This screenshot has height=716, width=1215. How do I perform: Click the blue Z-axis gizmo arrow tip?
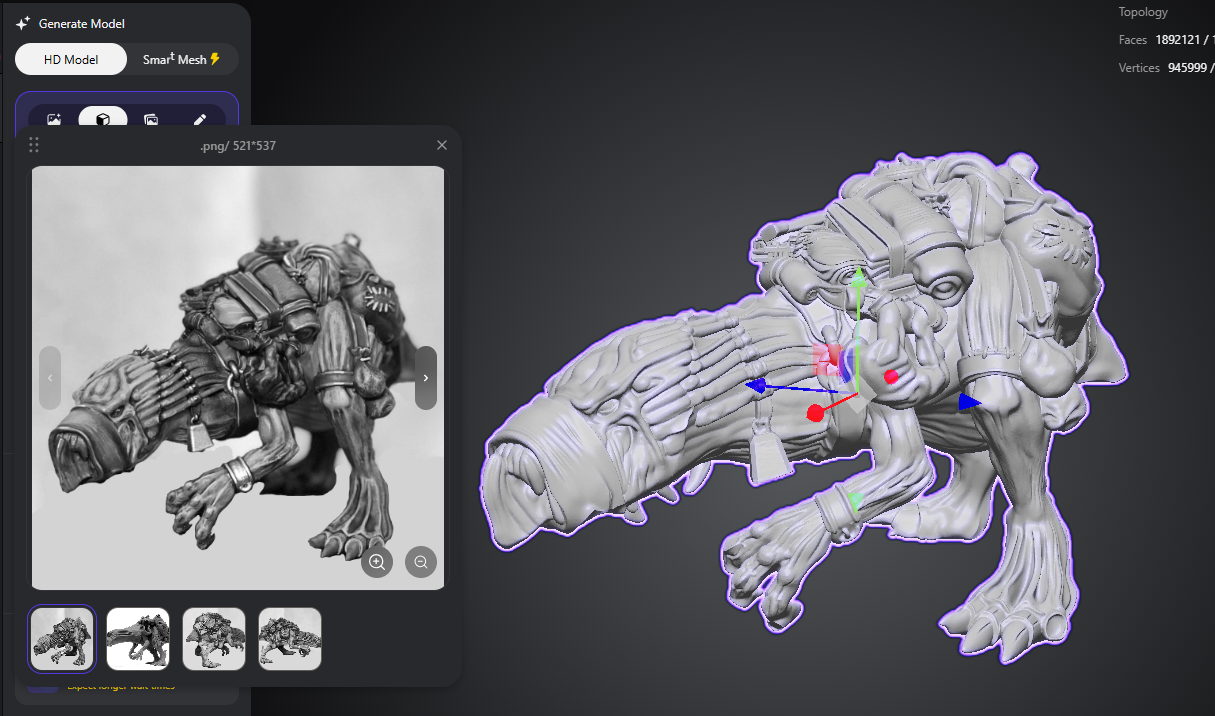coord(757,385)
